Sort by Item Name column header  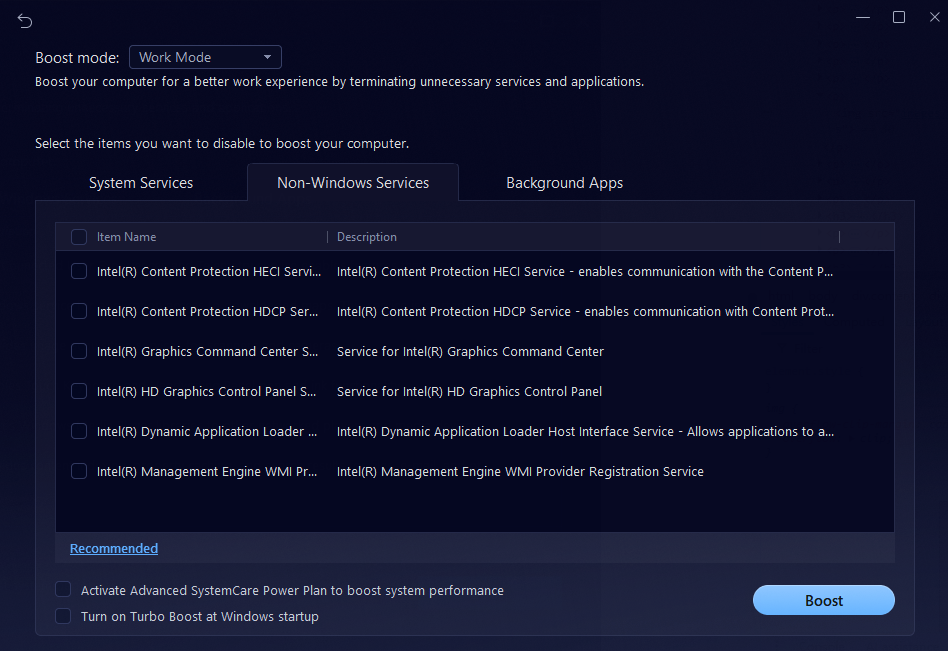[x=127, y=237]
